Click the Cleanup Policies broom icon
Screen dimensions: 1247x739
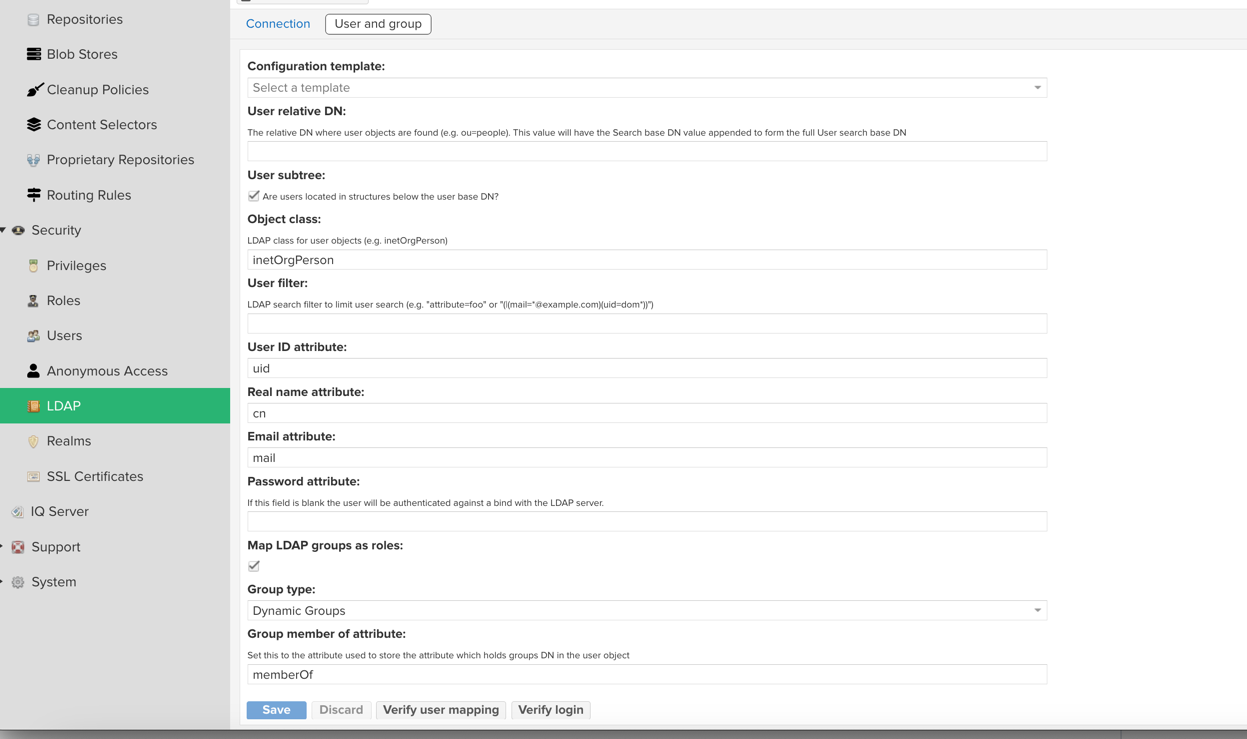tap(34, 89)
